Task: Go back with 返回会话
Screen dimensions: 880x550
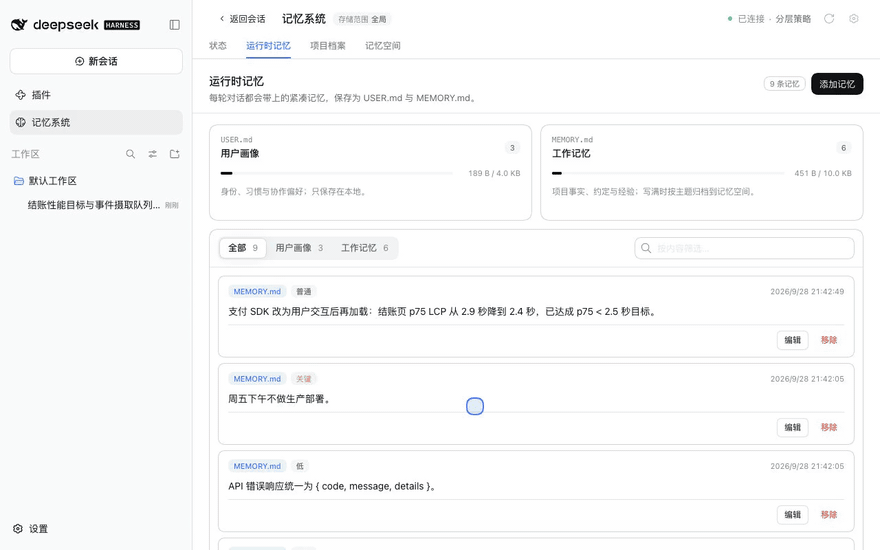Action: pos(242,19)
